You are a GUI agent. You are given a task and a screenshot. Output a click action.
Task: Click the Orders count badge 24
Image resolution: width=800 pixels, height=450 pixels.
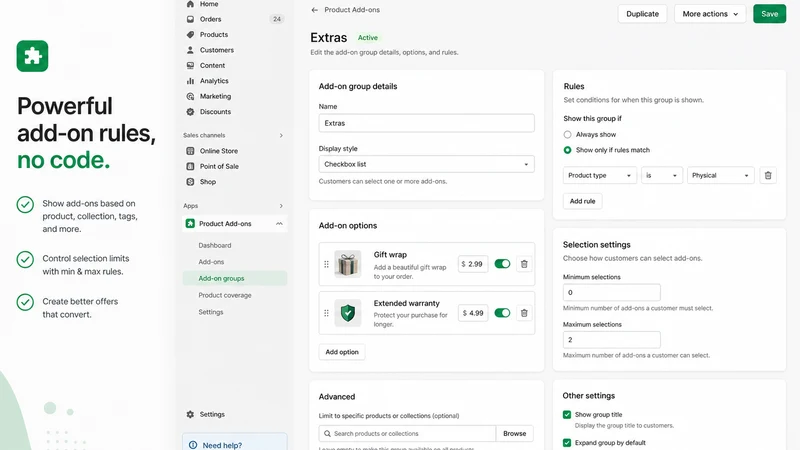(277, 19)
